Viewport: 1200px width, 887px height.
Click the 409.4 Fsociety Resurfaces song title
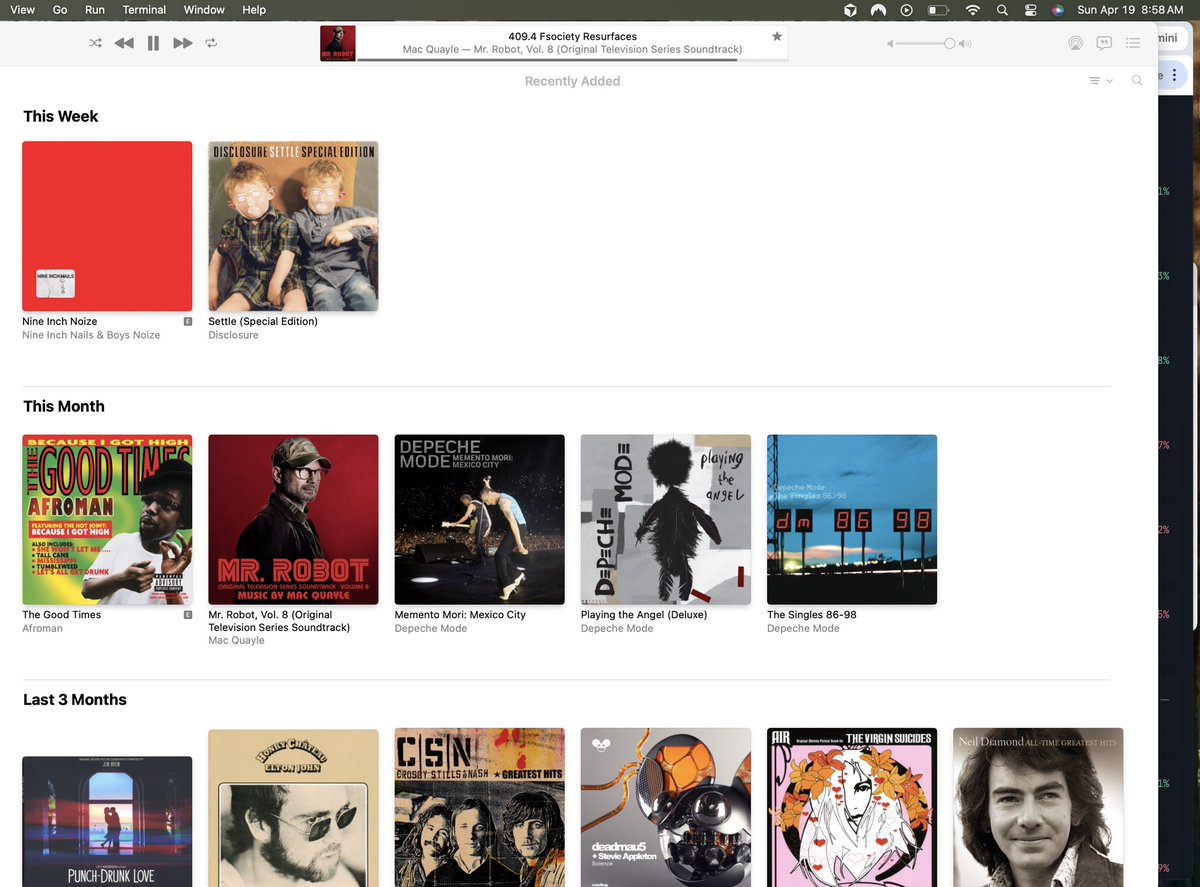tap(572, 36)
